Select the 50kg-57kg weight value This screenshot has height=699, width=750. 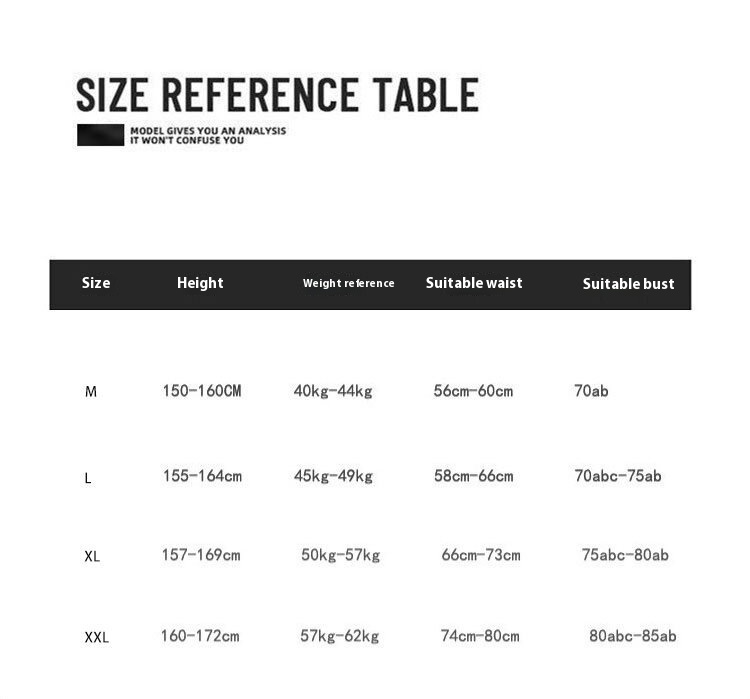(x=340, y=555)
